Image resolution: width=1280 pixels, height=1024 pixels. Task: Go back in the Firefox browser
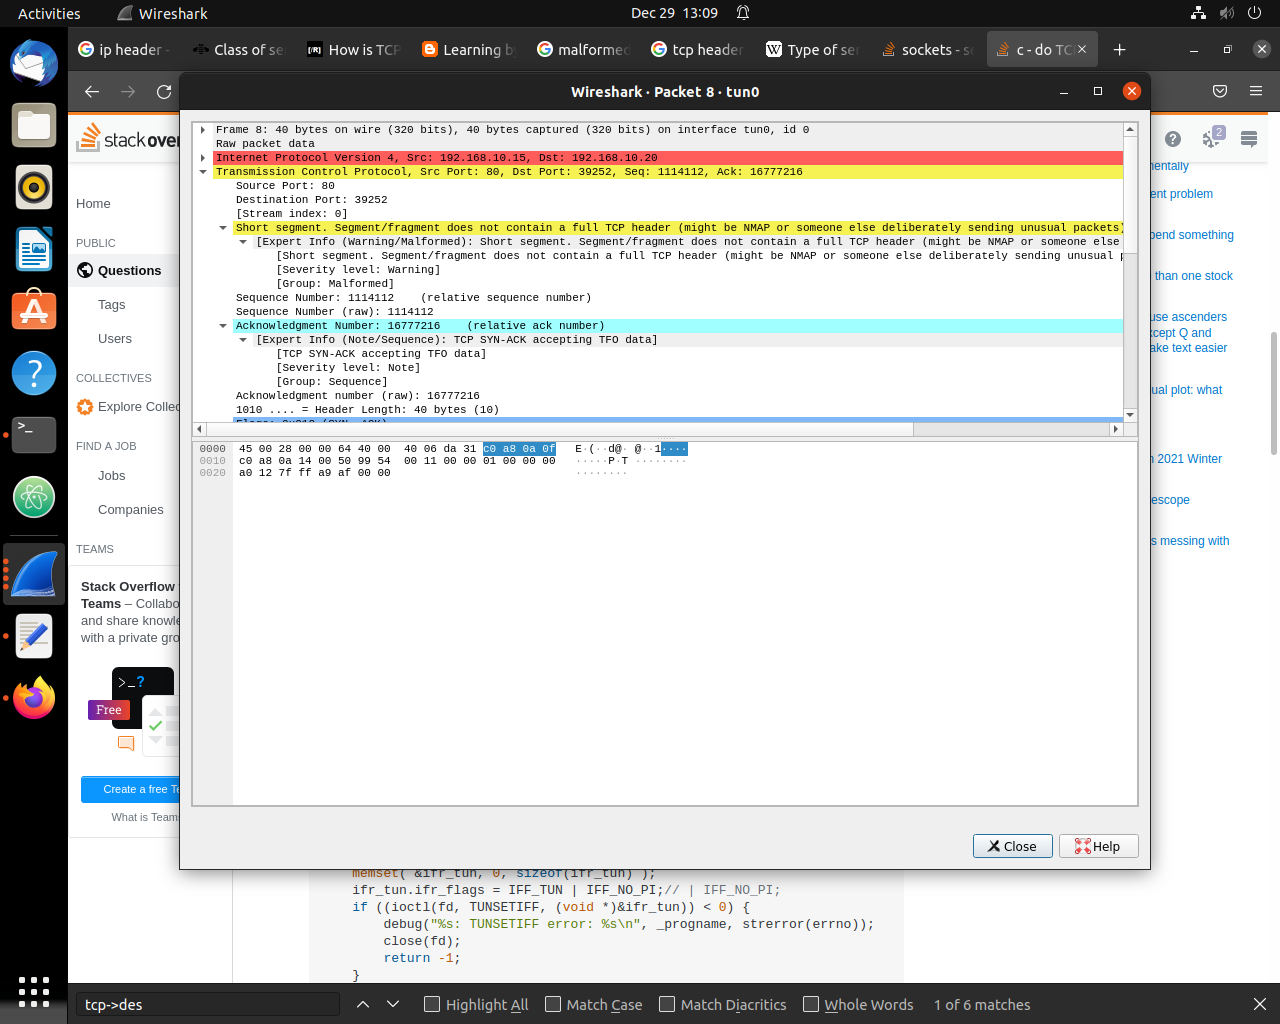(x=92, y=91)
